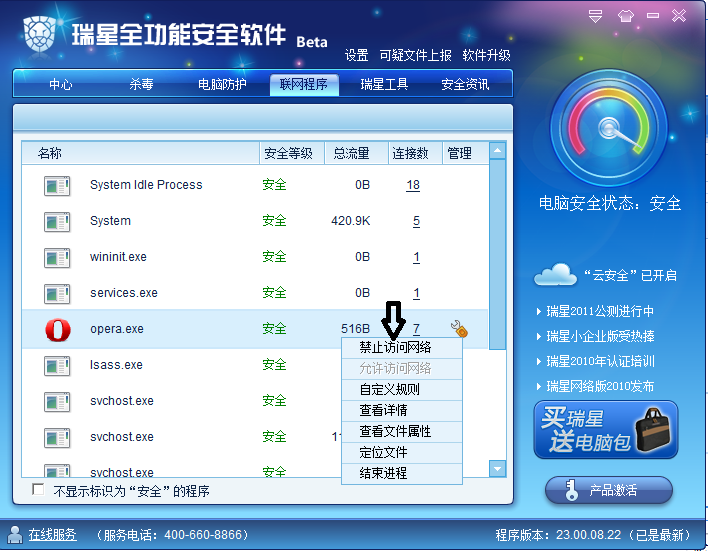Click the Rising lion shield logo

[39, 34]
